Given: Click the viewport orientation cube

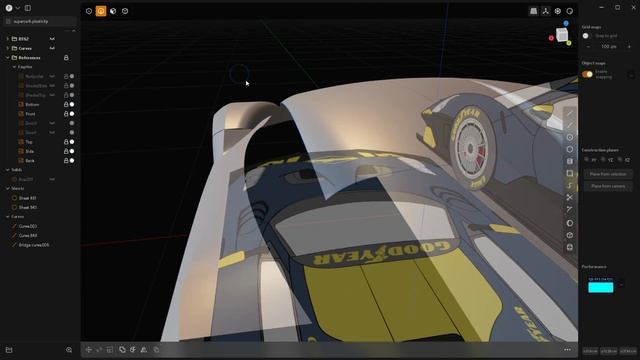Looking at the screenshot, I should 562,35.
